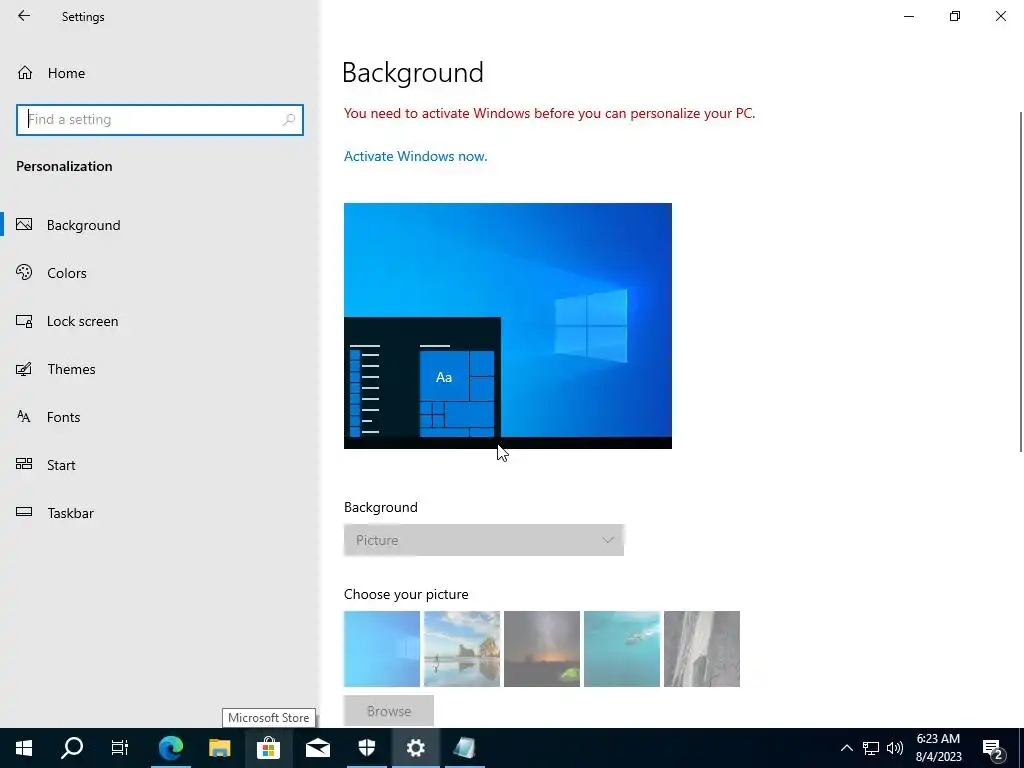The image size is (1024, 768).
Task: Select the beach rocks wallpaper thumbnail
Action: point(462,648)
